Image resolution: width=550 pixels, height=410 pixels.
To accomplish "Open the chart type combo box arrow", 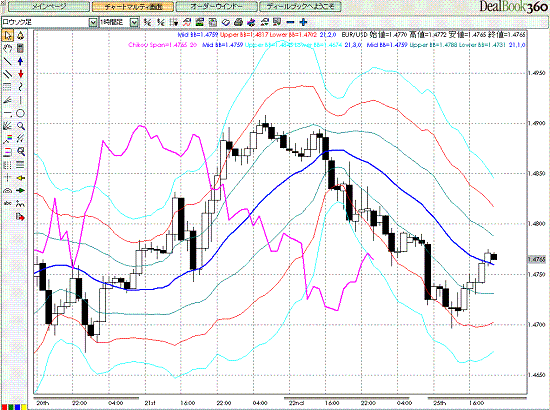I will 93,22.
